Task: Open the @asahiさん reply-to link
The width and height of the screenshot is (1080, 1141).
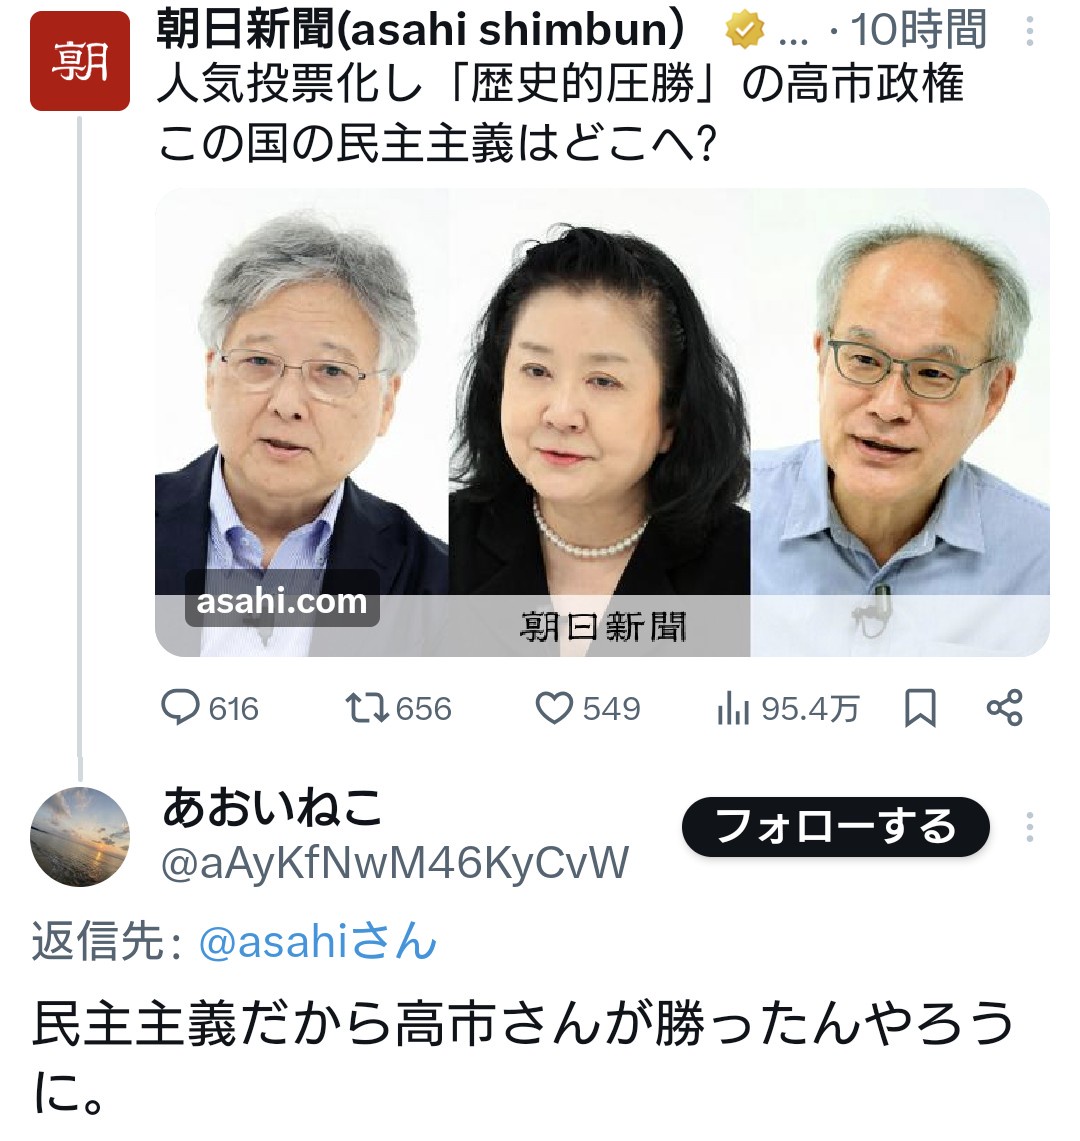Action: pyautogui.click(x=317, y=942)
